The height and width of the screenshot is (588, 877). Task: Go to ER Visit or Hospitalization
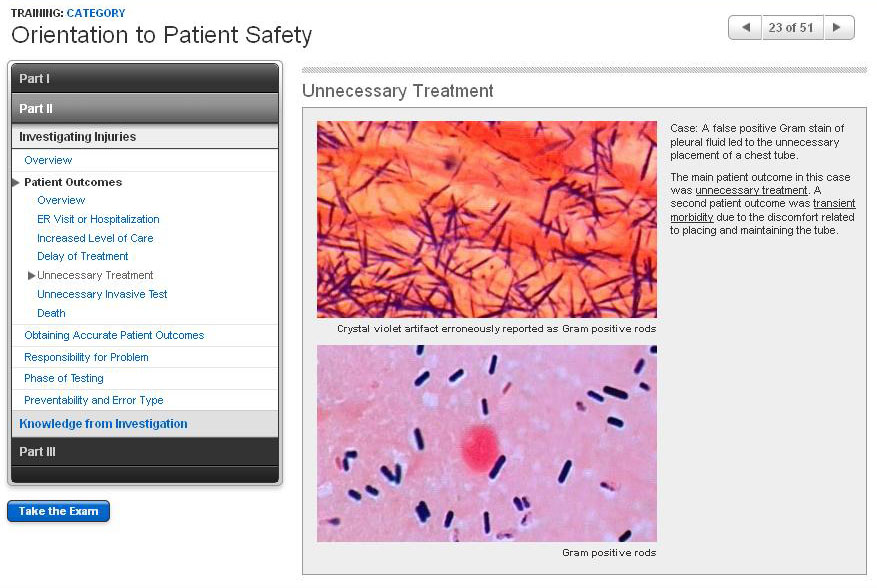98,219
